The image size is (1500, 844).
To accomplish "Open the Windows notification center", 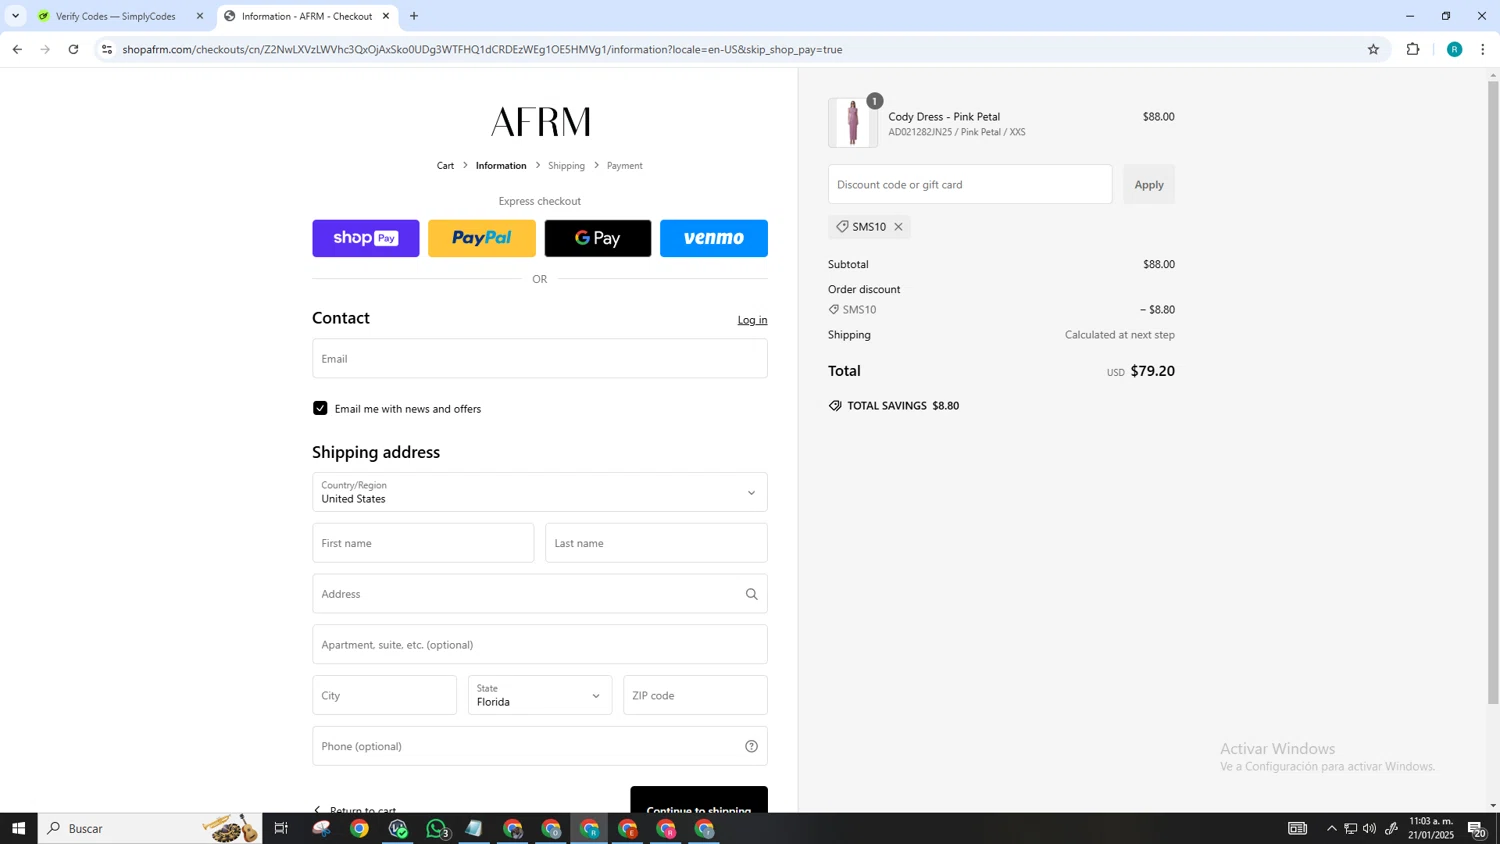I will click(x=1477, y=828).
